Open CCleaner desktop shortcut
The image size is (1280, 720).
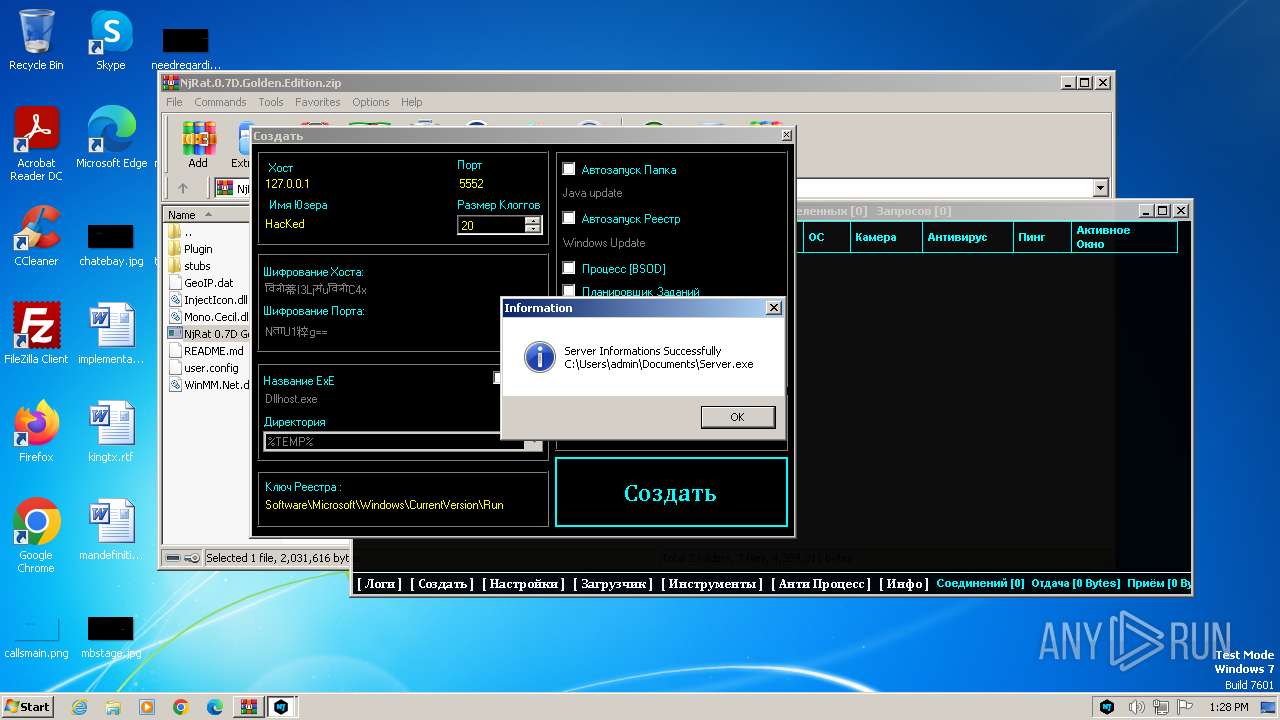coord(36,236)
